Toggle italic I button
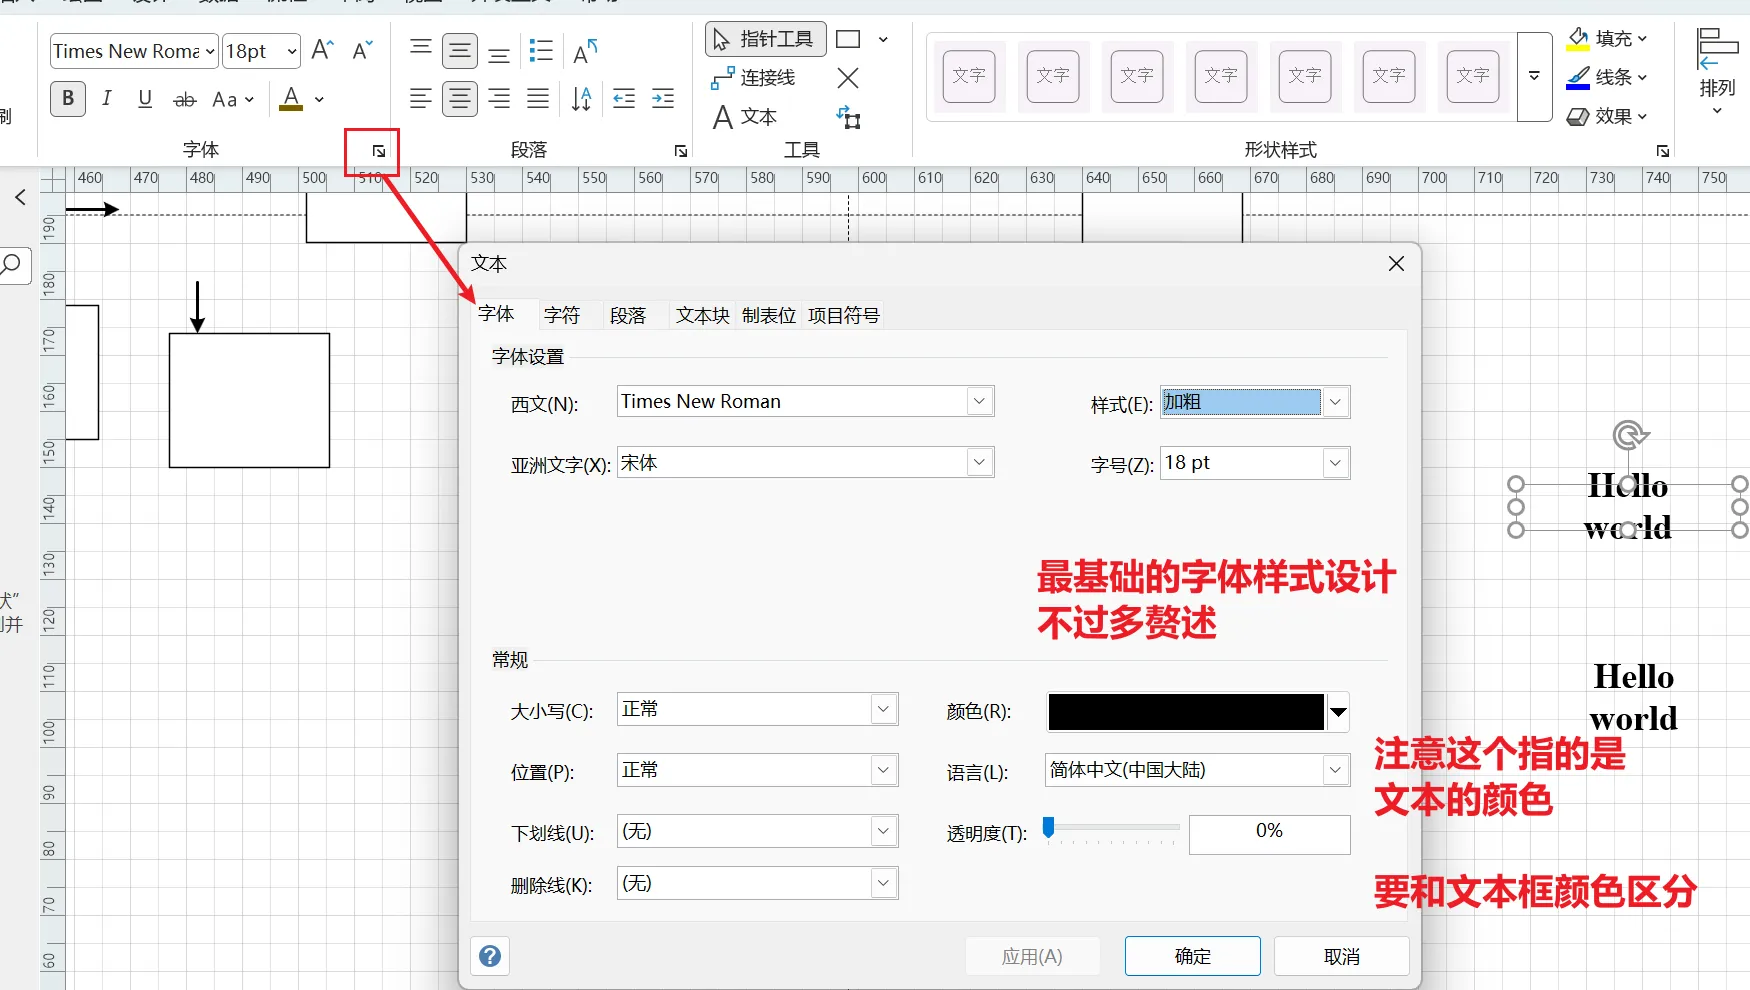The image size is (1750, 990). pyautogui.click(x=106, y=99)
